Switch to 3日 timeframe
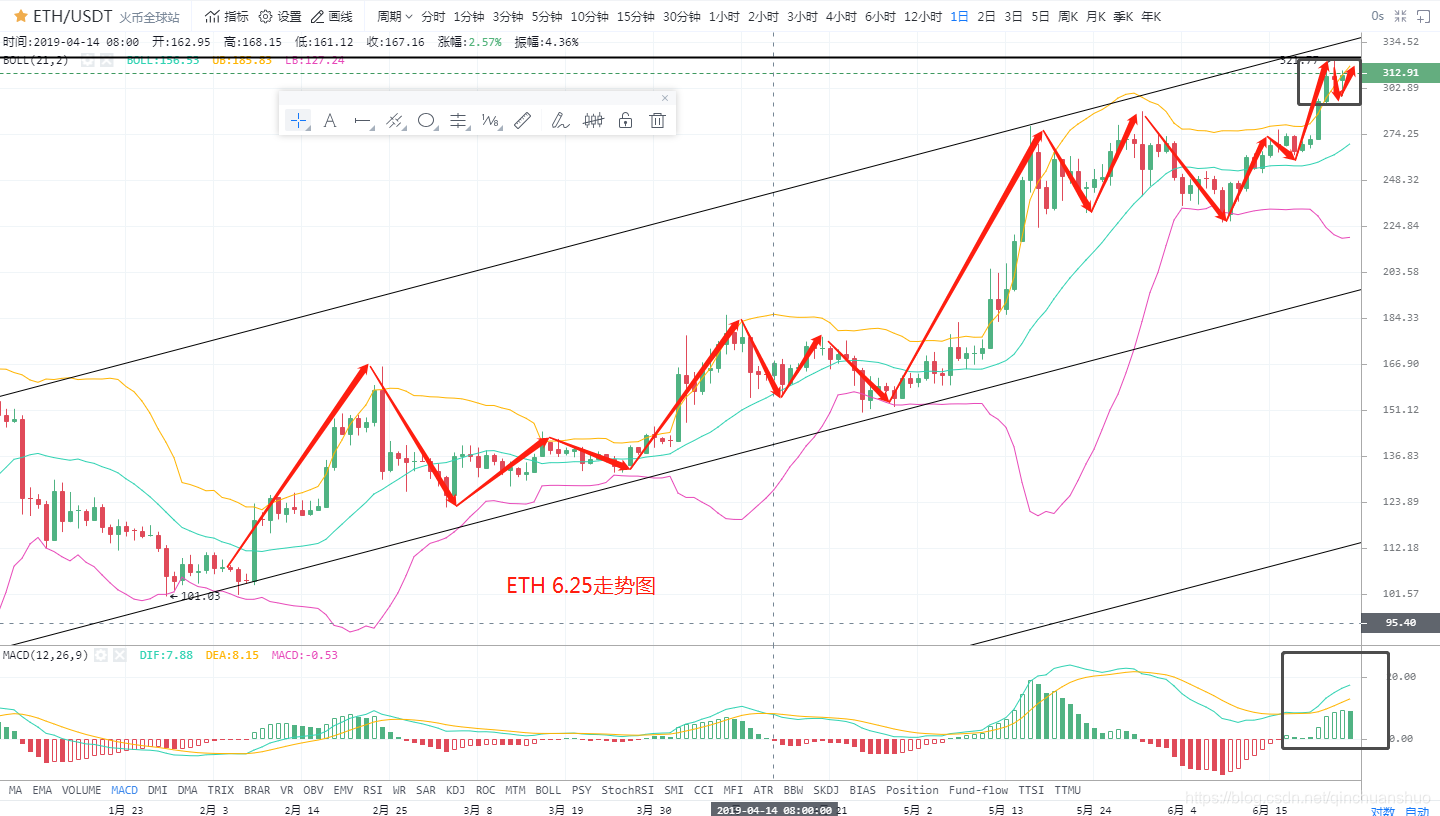 click(1013, 16)
